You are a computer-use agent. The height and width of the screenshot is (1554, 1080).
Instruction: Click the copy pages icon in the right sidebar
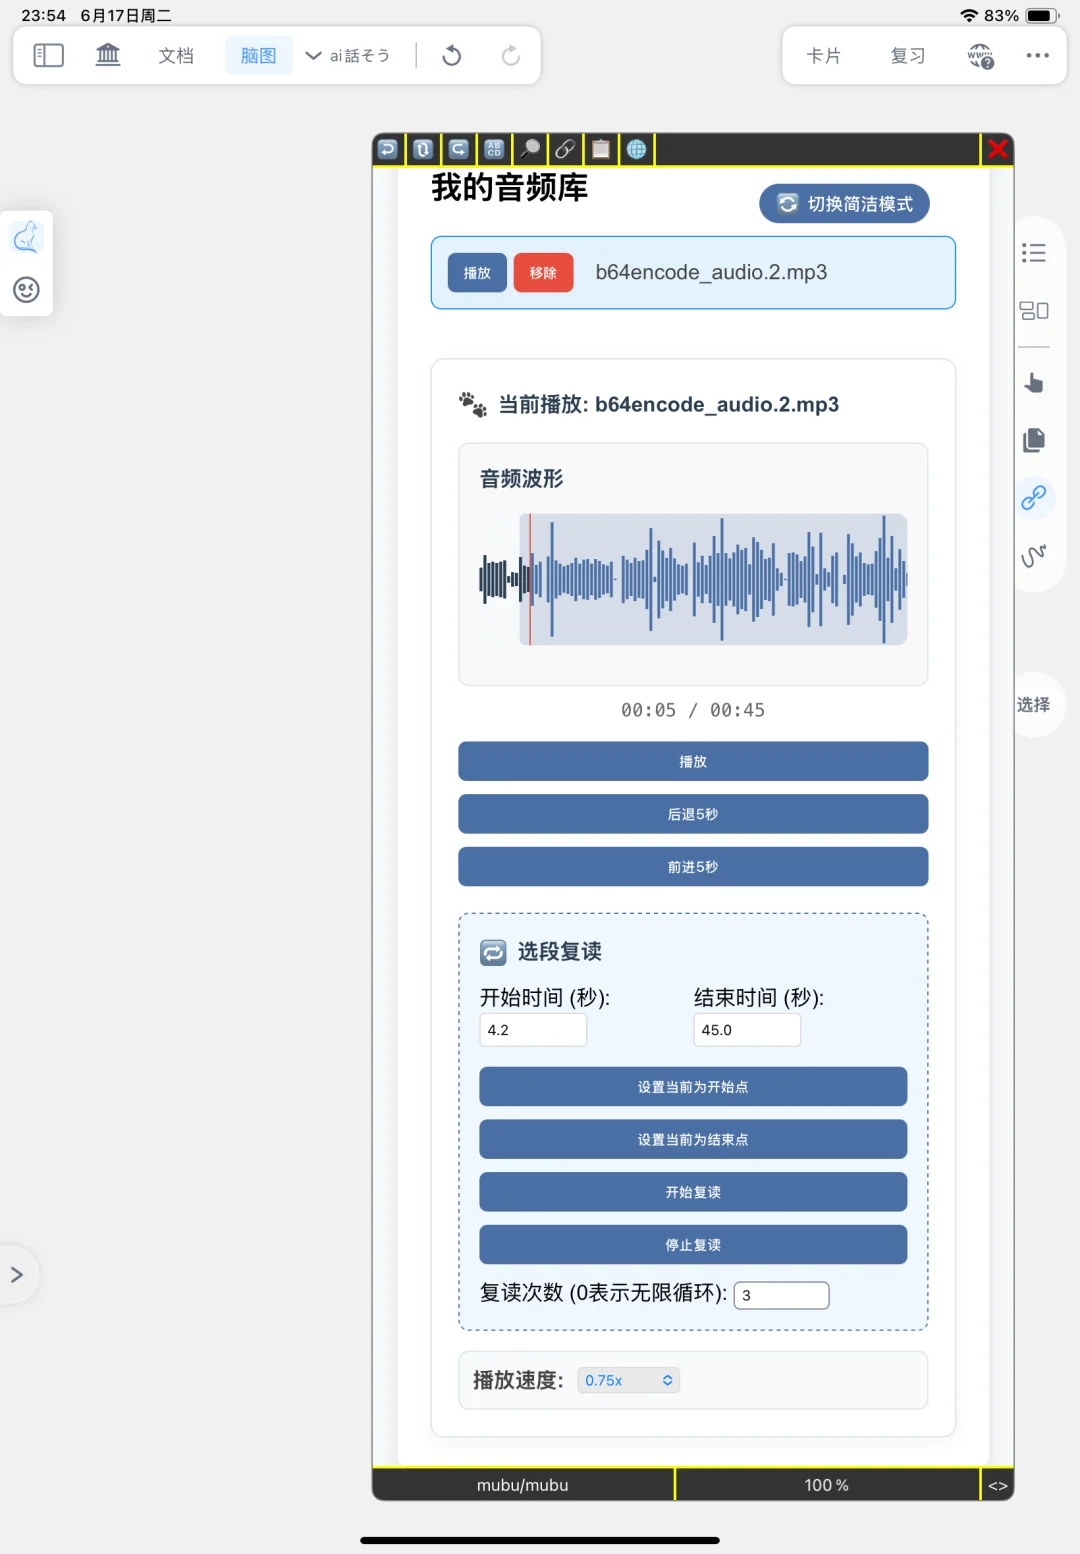point(1033,440)
